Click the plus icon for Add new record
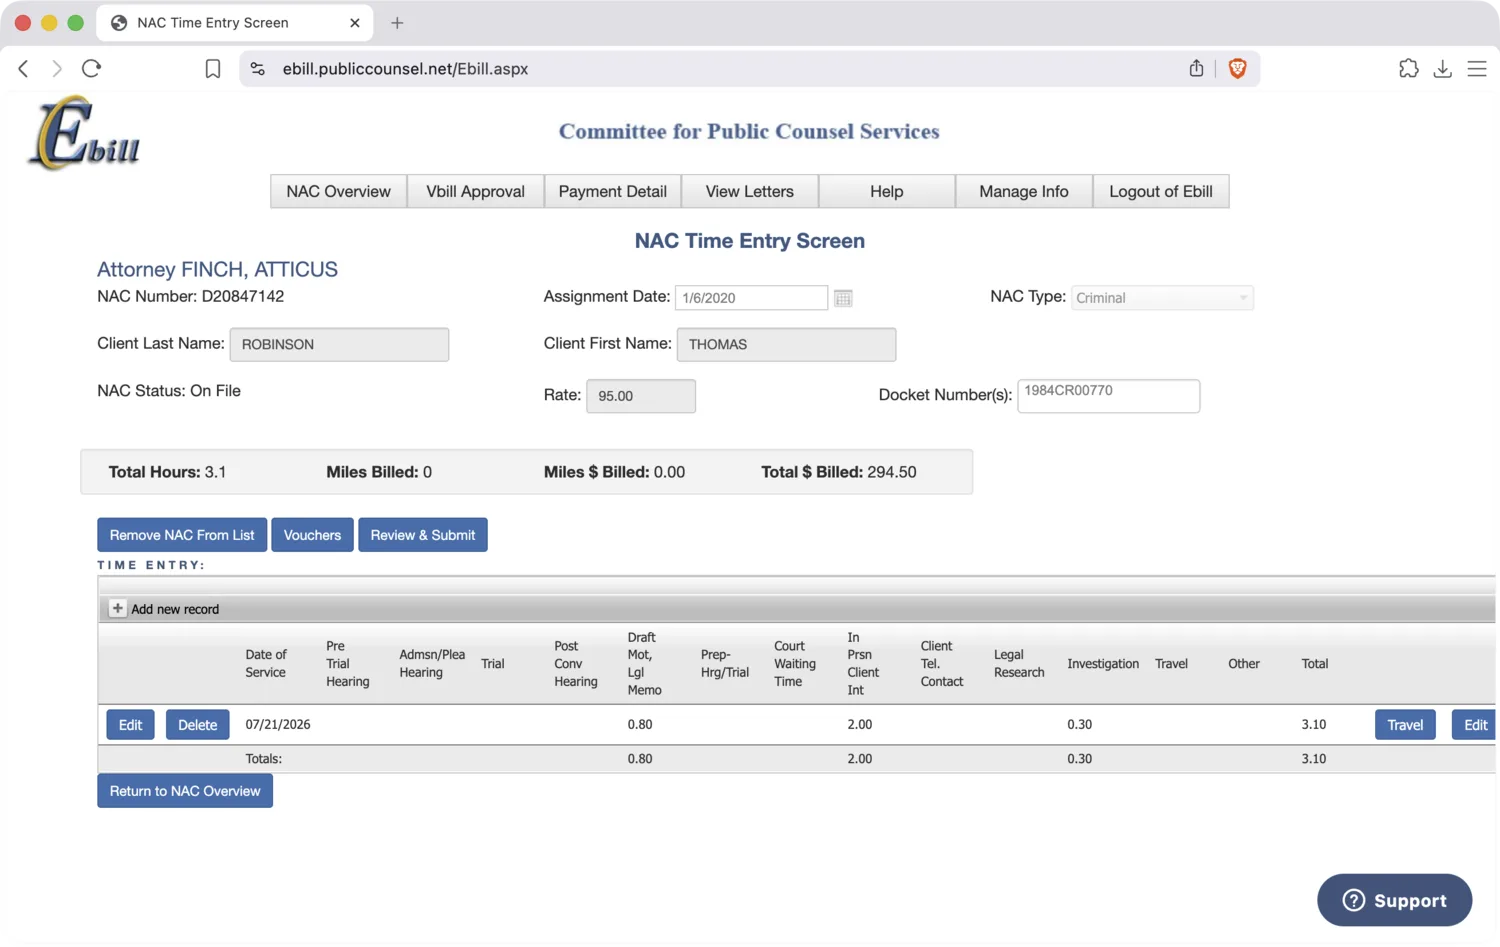1500x947 pixels. [x=117, y=608]
